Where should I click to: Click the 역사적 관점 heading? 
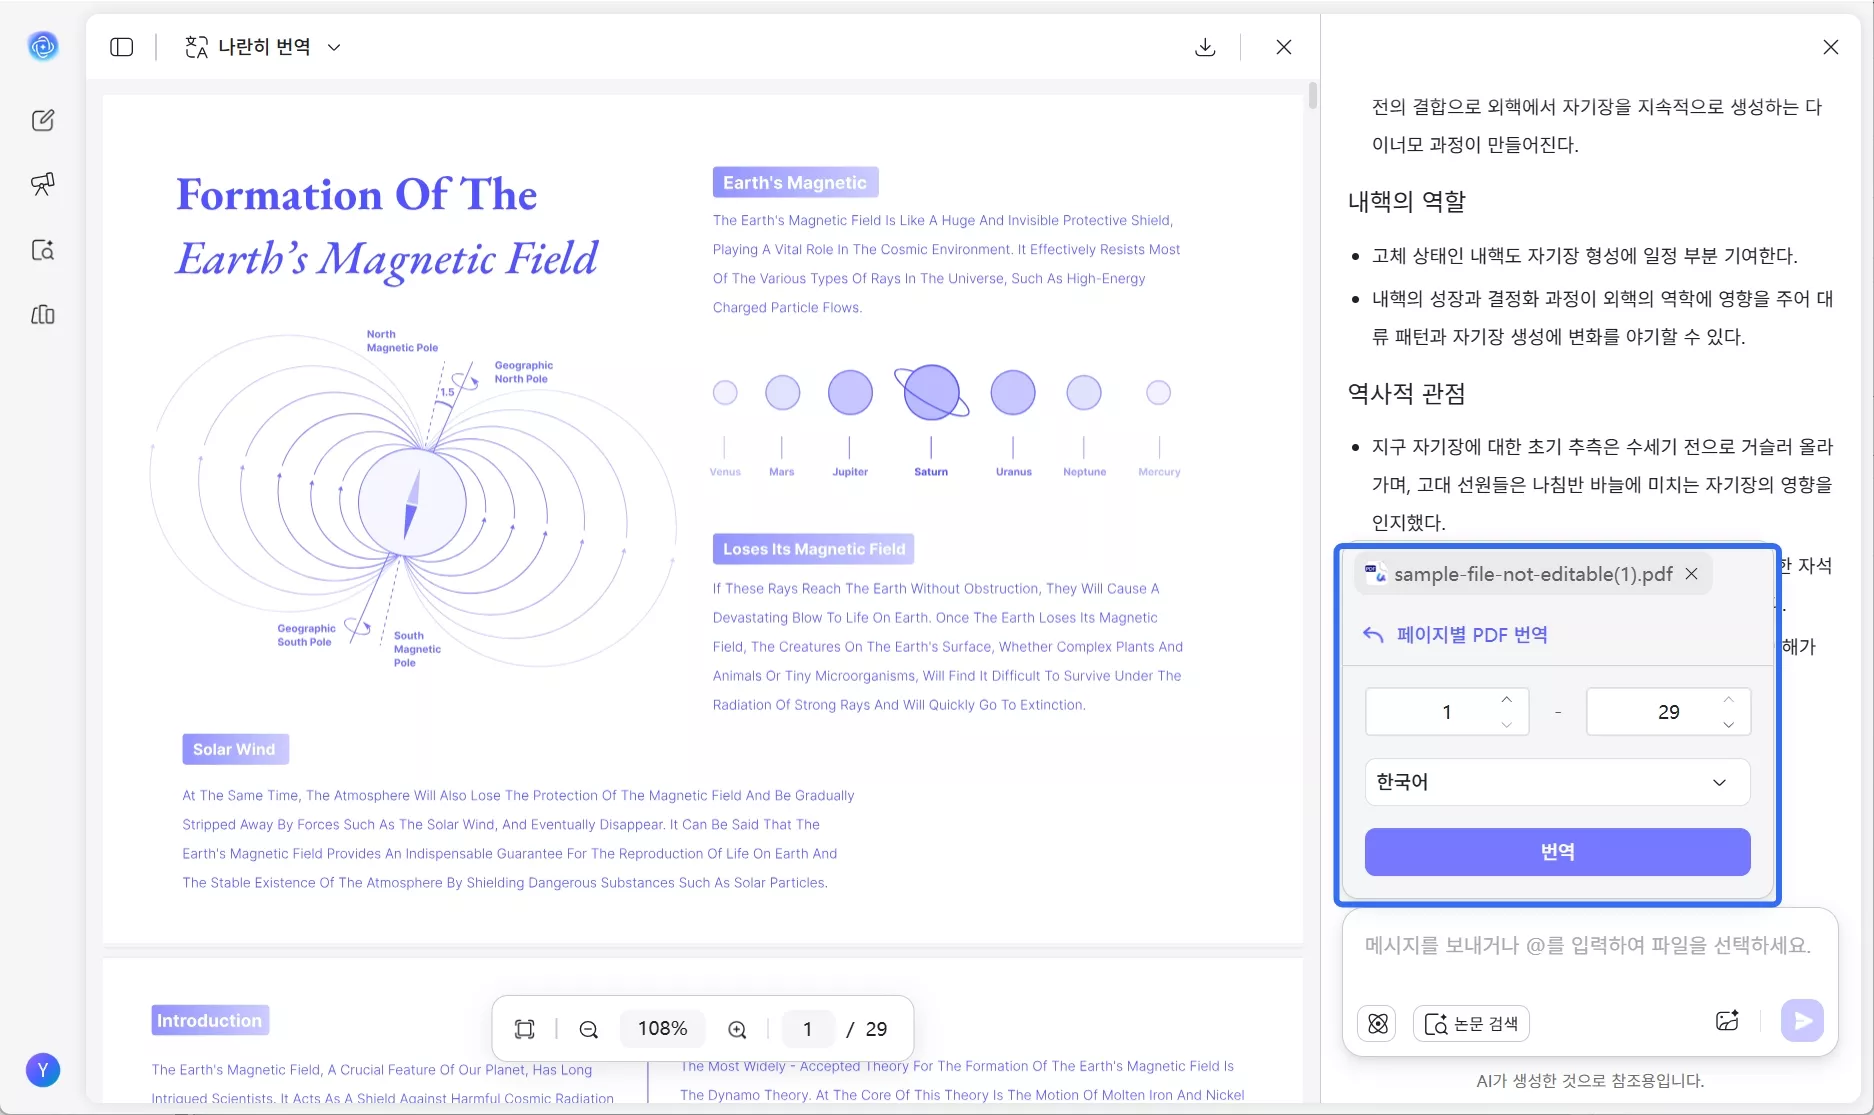(x=1406, y=394)
